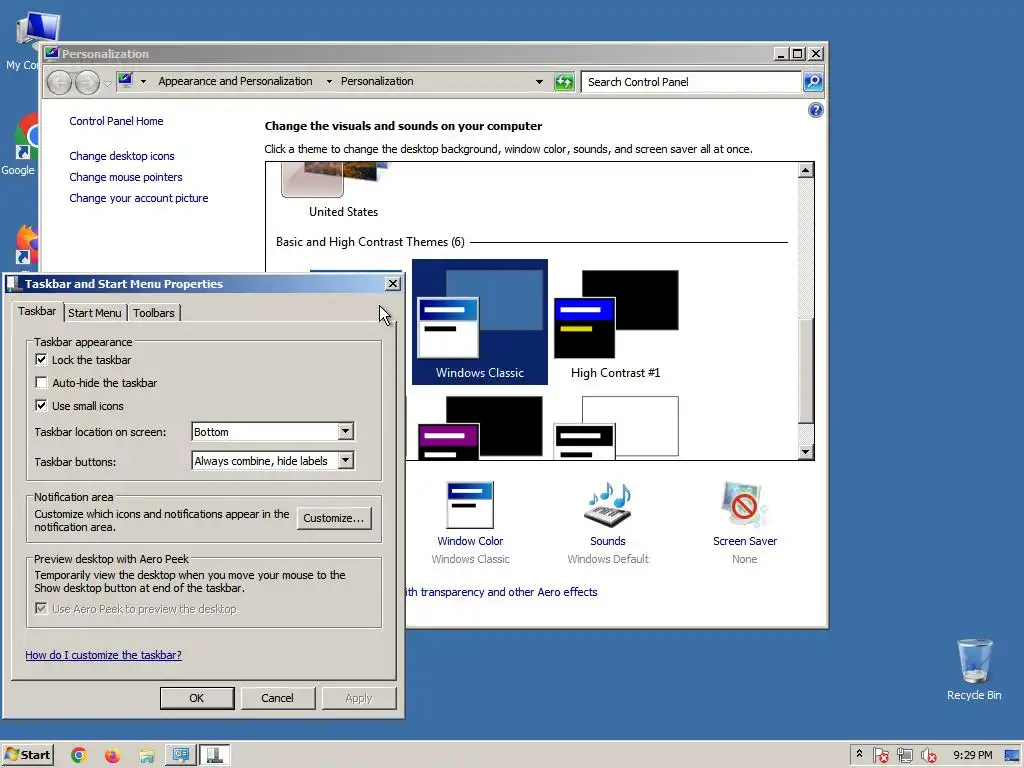Open the Recycle Bin desktop icon

(974, 669)
